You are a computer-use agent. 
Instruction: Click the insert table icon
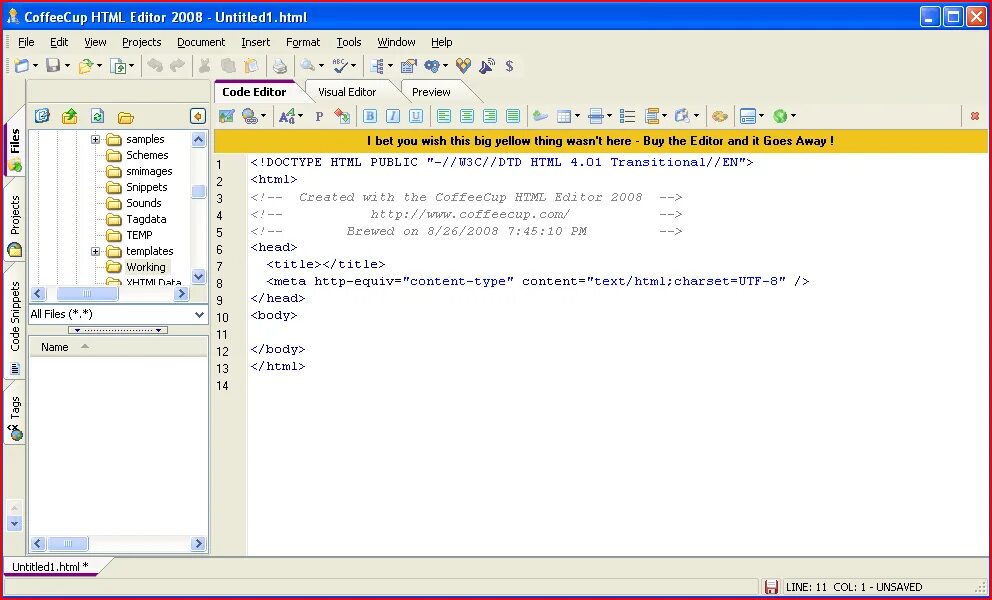564,116
